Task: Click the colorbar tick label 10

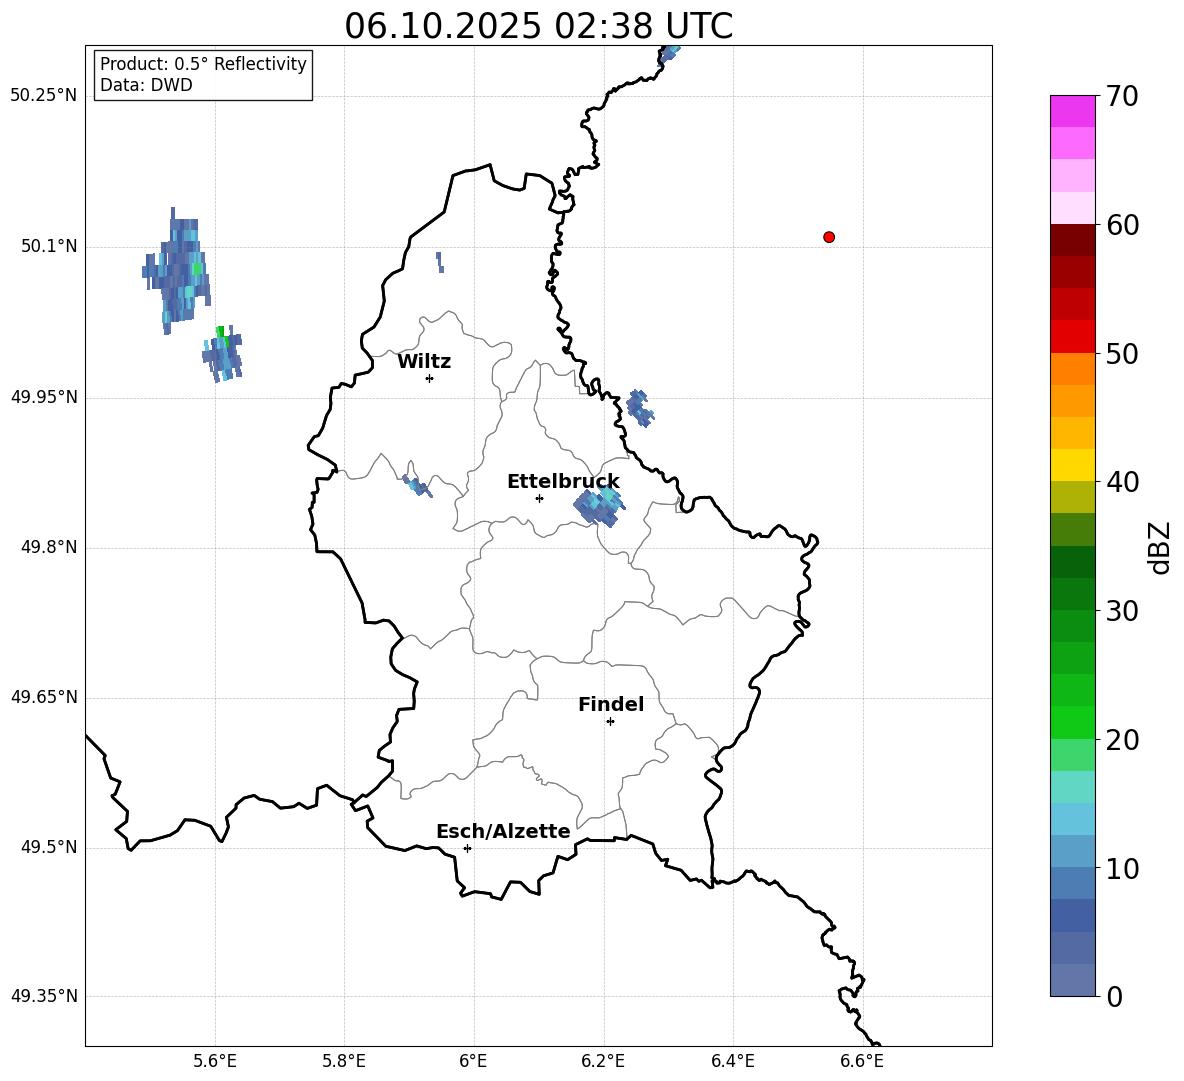Action: [1122, 868]
